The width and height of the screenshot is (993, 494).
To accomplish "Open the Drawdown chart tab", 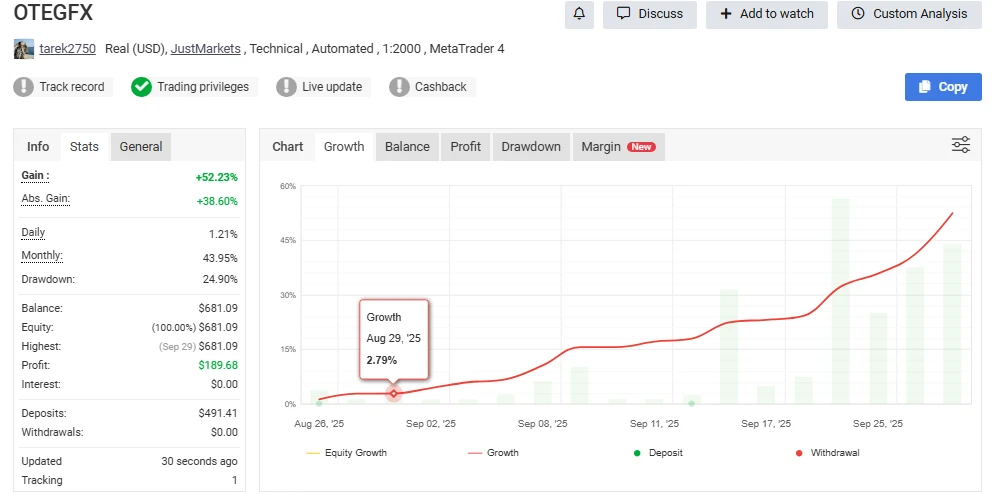I will tap(531, 146).
